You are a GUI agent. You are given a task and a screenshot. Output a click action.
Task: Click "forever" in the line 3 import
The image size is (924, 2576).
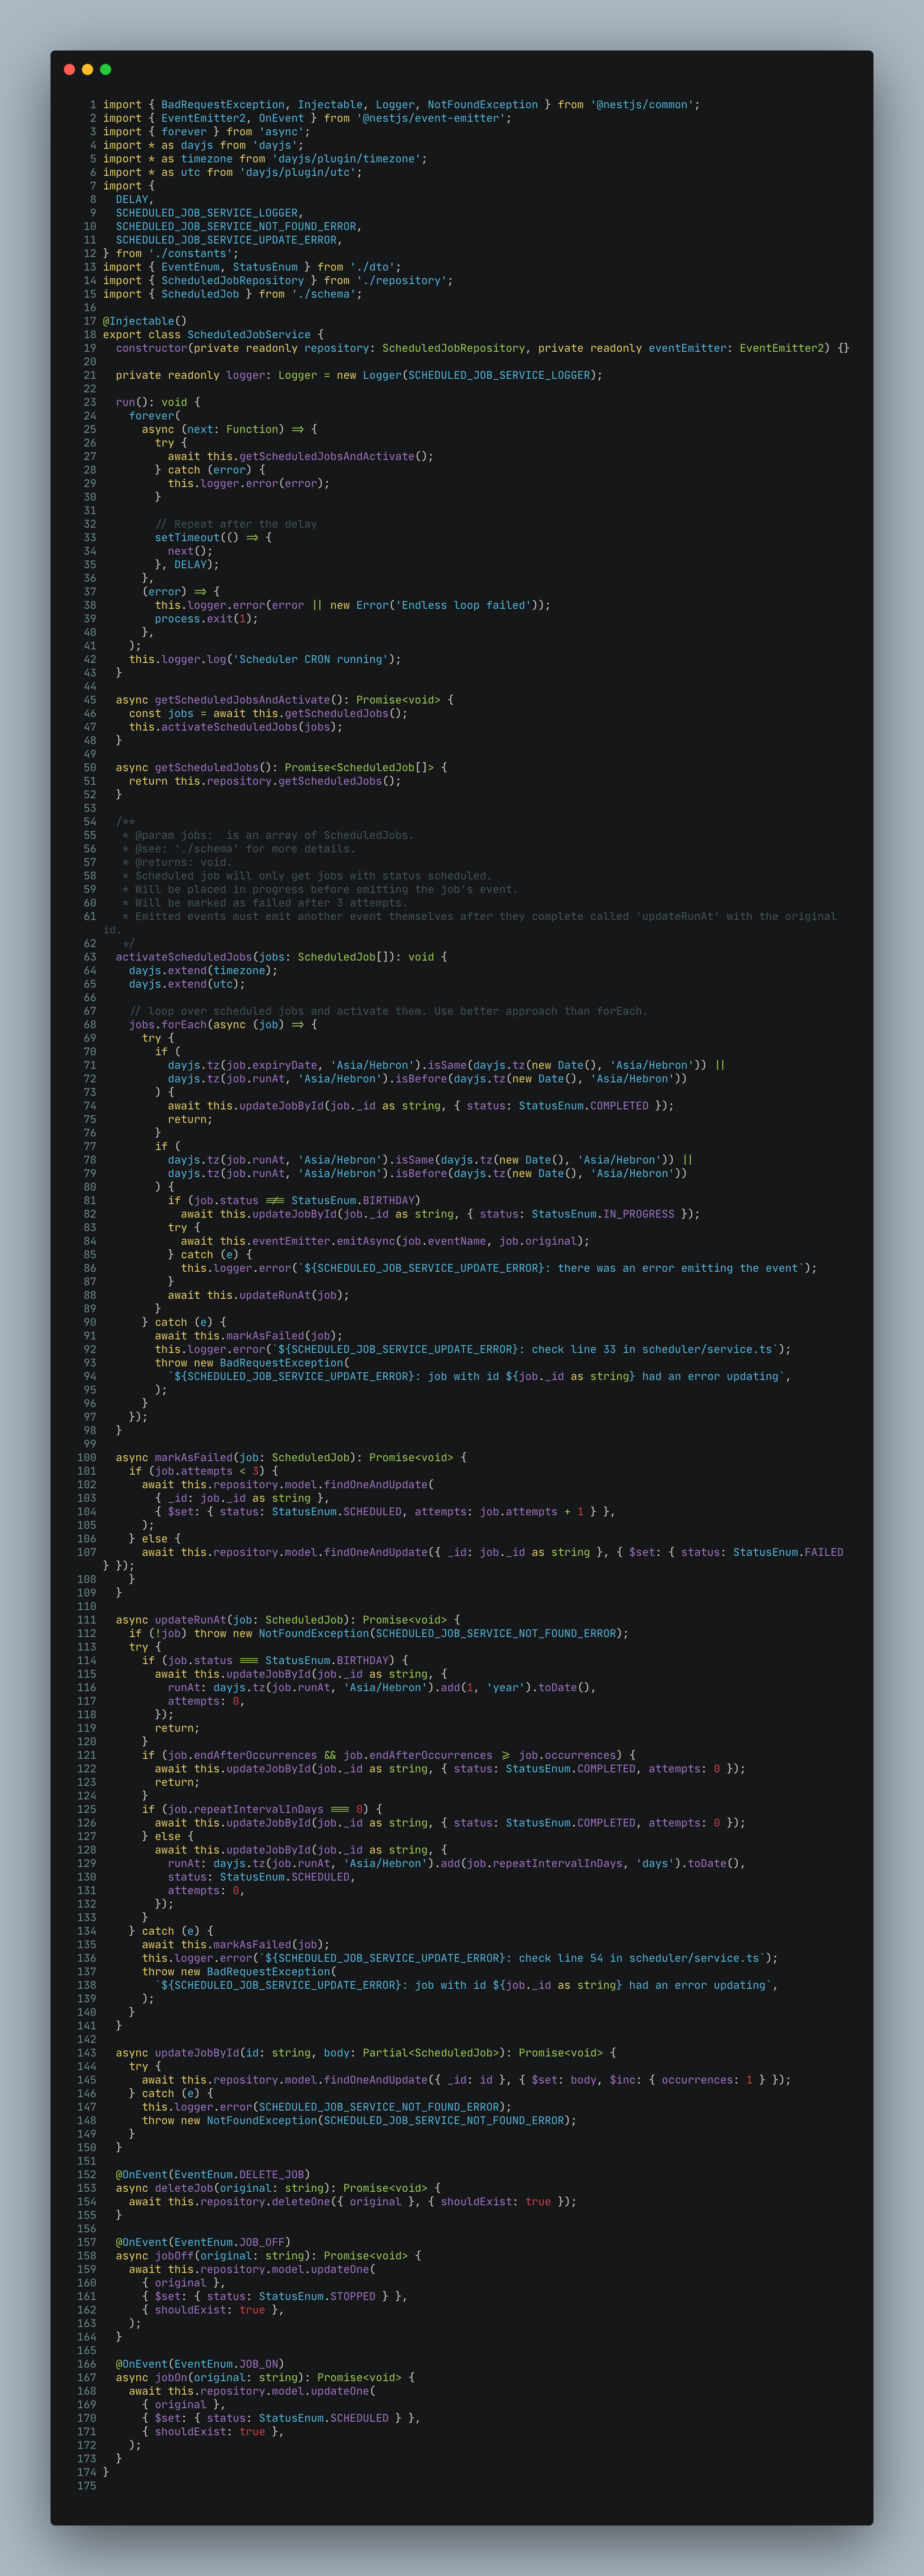coord(184,132)
